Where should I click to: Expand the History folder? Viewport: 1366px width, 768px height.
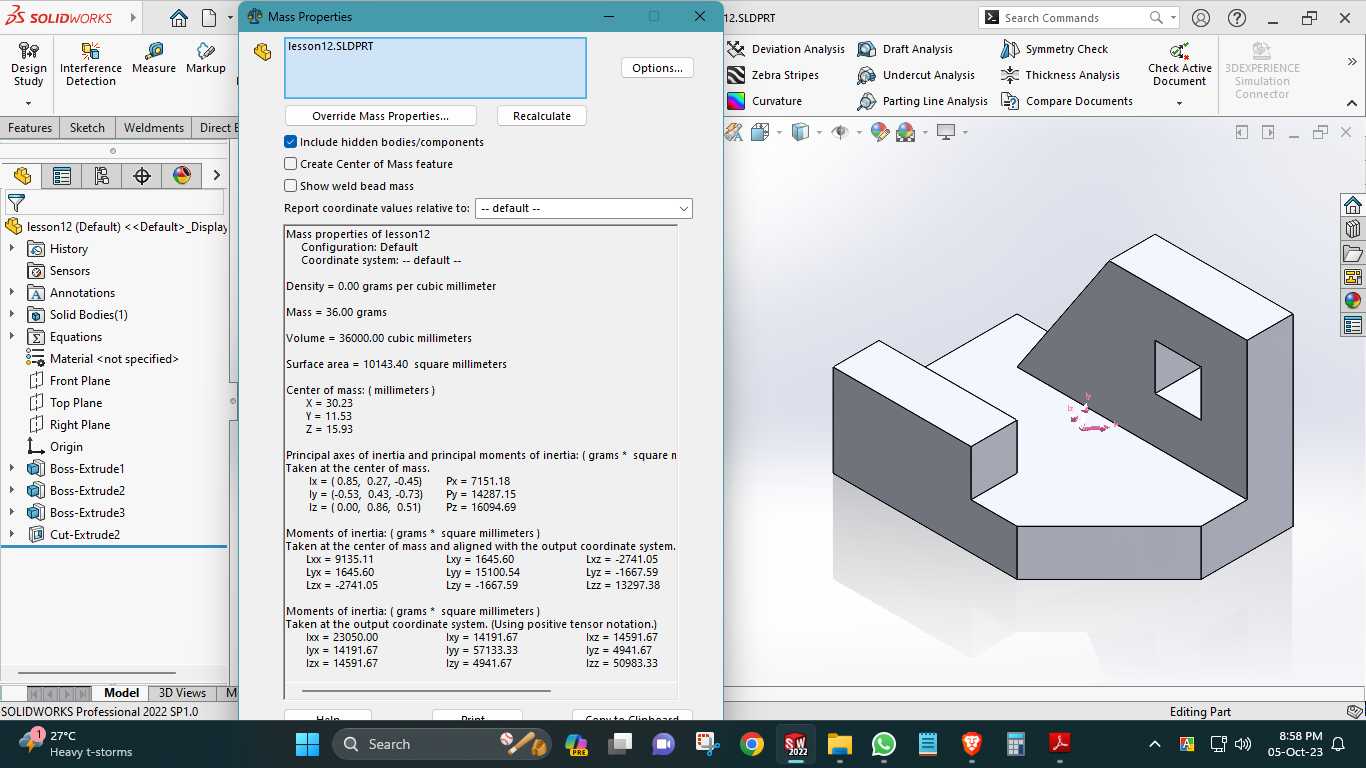click(x=12, y=249)
